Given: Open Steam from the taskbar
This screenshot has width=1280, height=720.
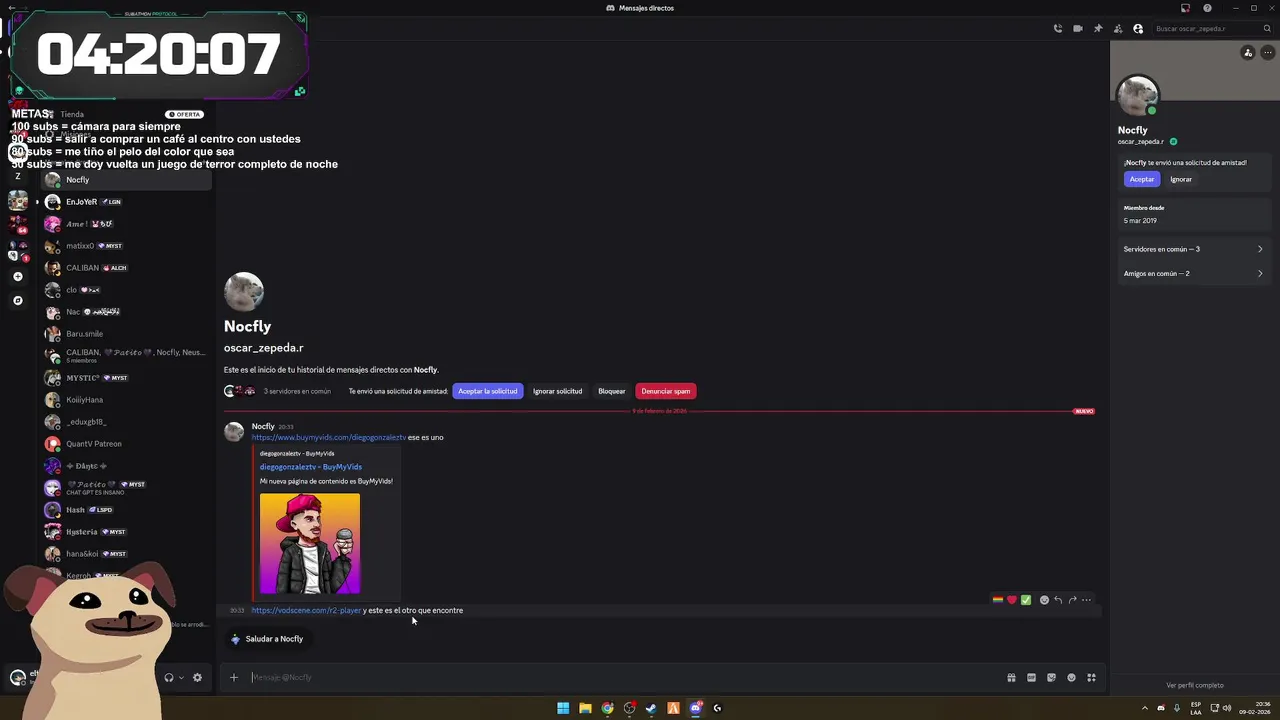Looking at the screenshot, I should (651, 708).
